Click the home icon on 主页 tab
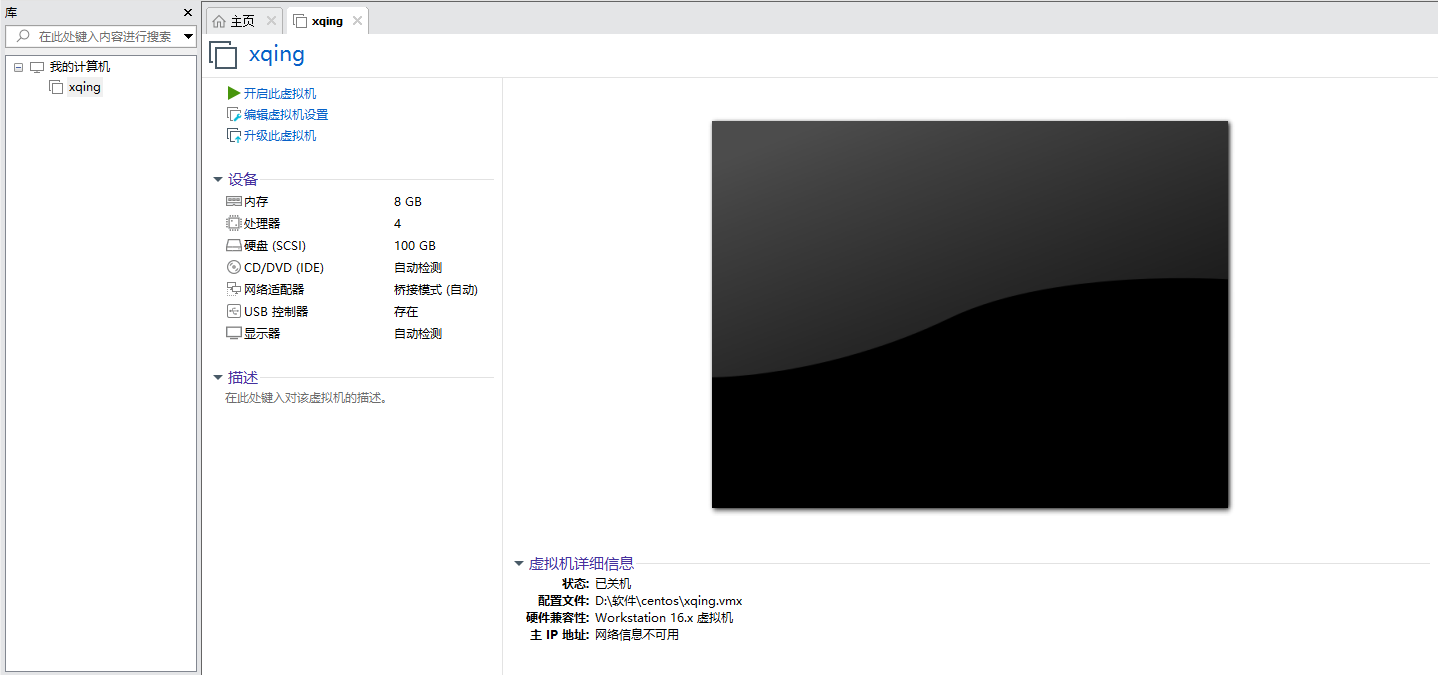The height and width of the screenshot is (675, 1438). coord(219,21)
